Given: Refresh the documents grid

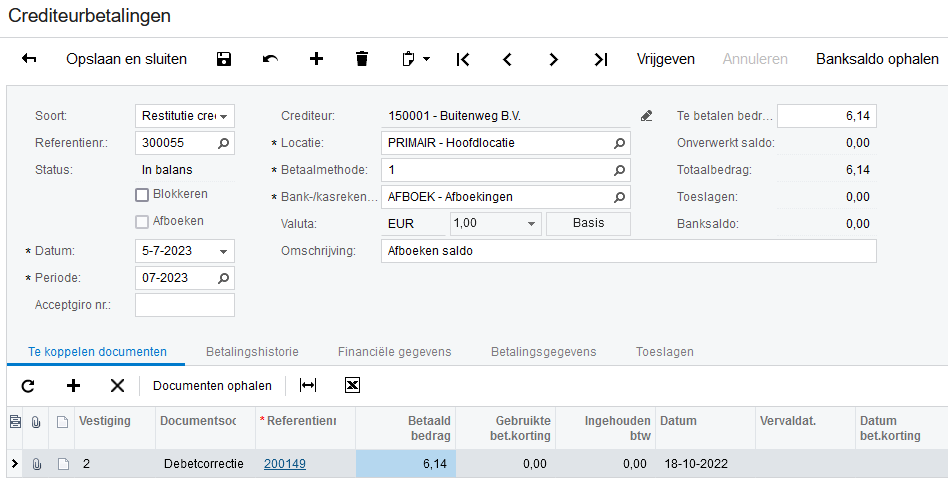Looking at the screenshot, I should (x=28, y=386).
